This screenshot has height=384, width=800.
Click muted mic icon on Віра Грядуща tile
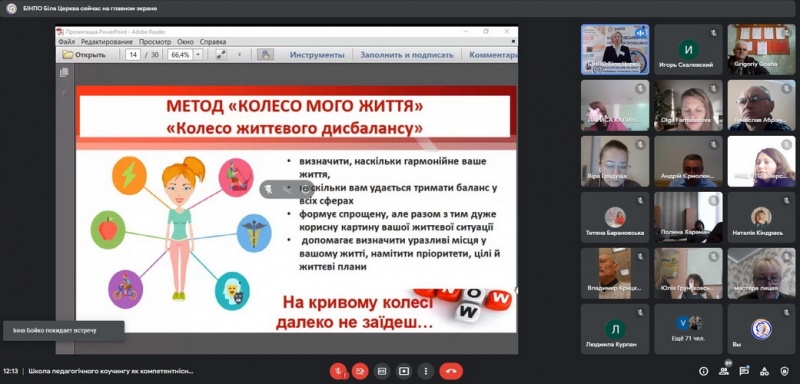coord(640,145)
